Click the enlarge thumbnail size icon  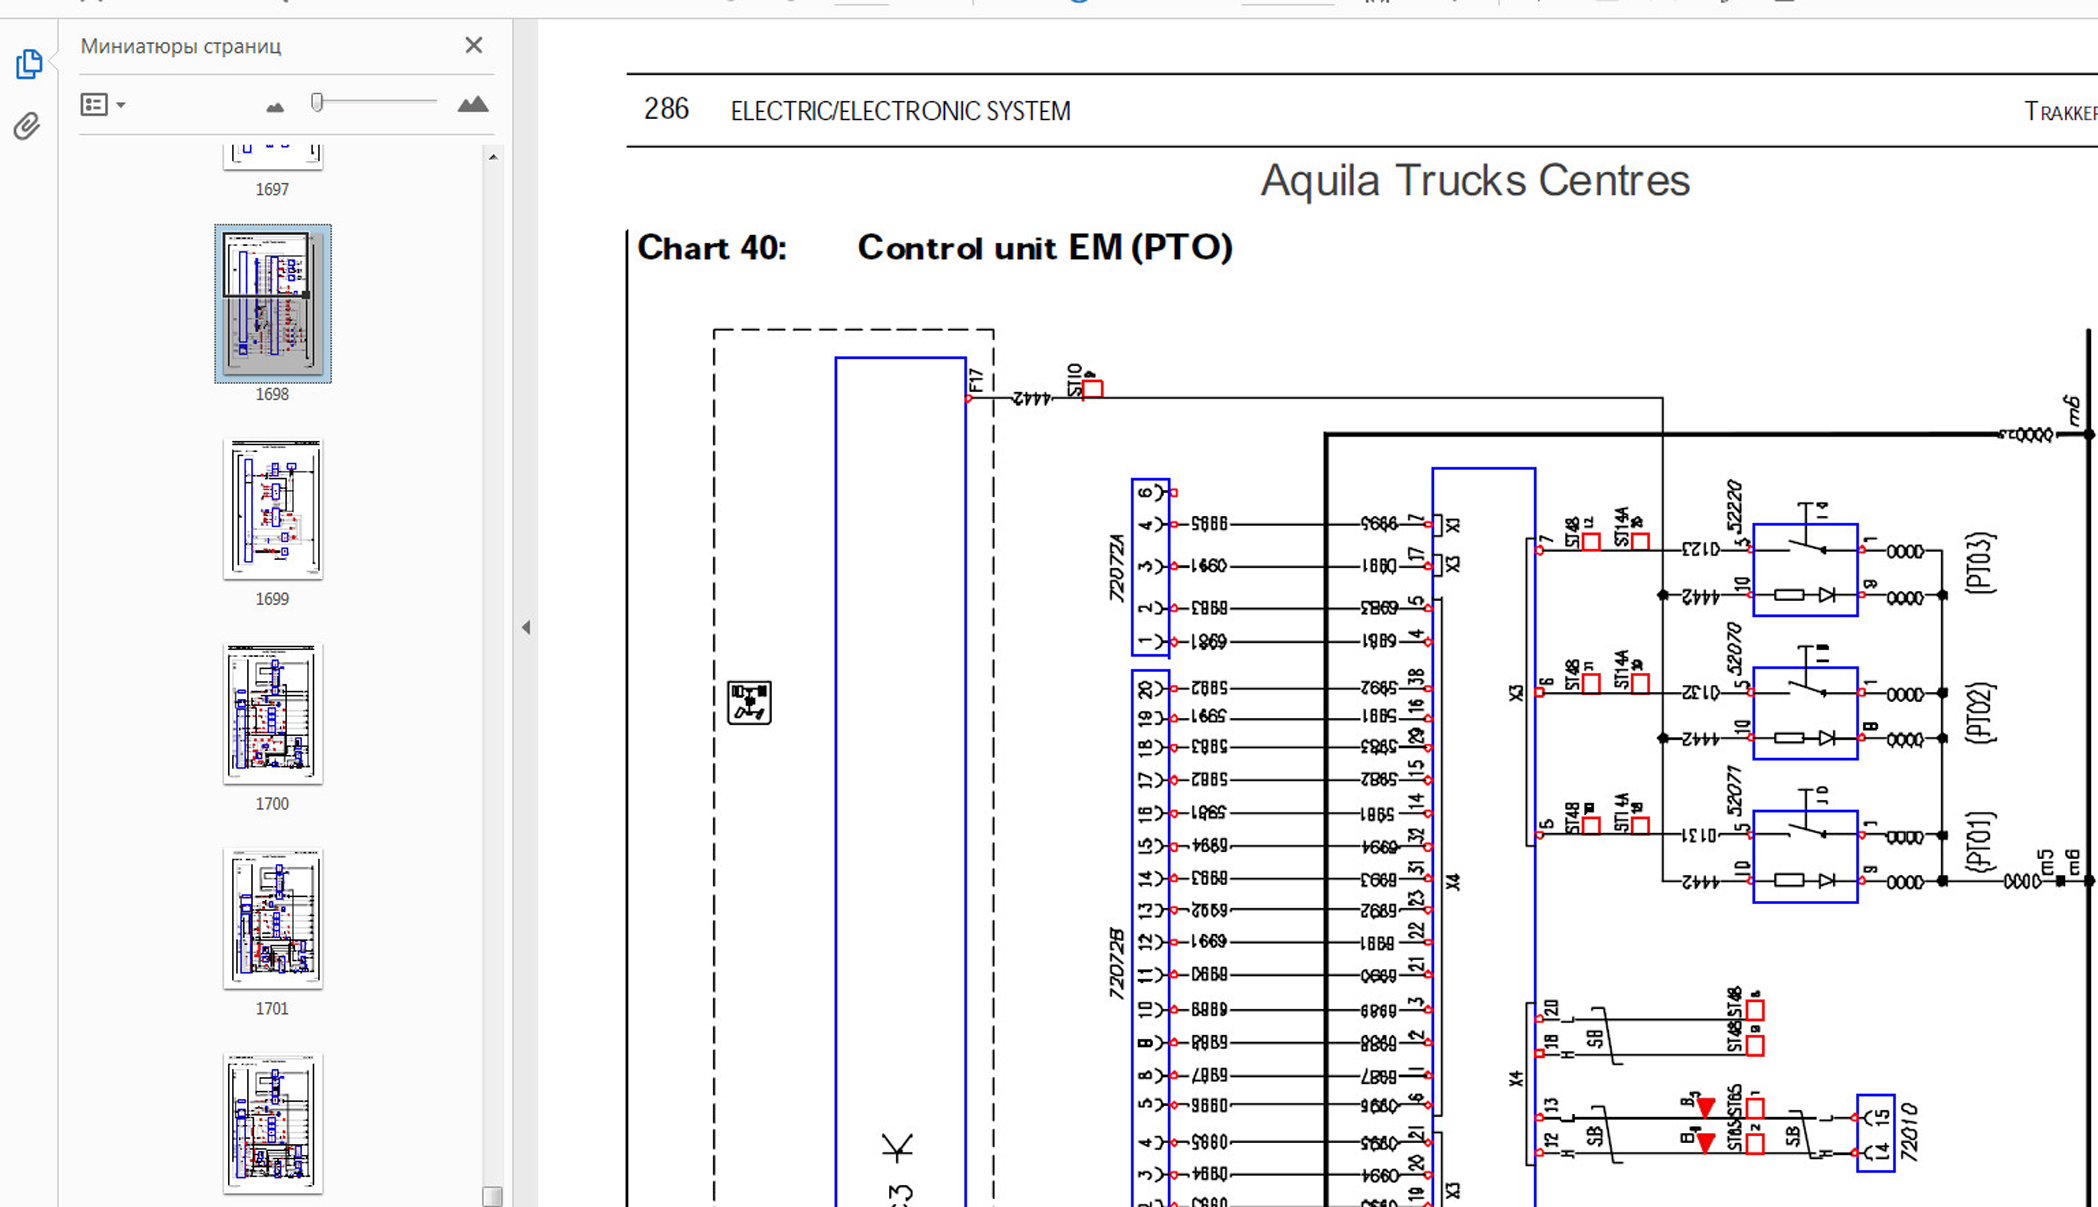472,104
